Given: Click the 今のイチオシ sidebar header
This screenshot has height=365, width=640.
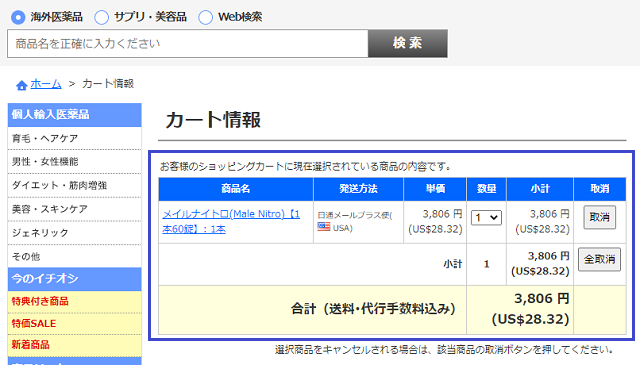Looking at the screenshot, I should point(75,279).
